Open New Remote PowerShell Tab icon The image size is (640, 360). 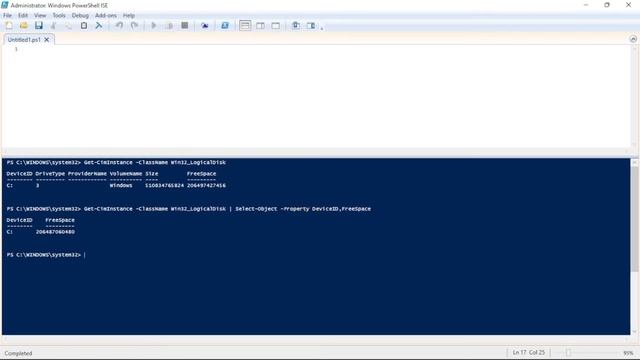[204, 26]
